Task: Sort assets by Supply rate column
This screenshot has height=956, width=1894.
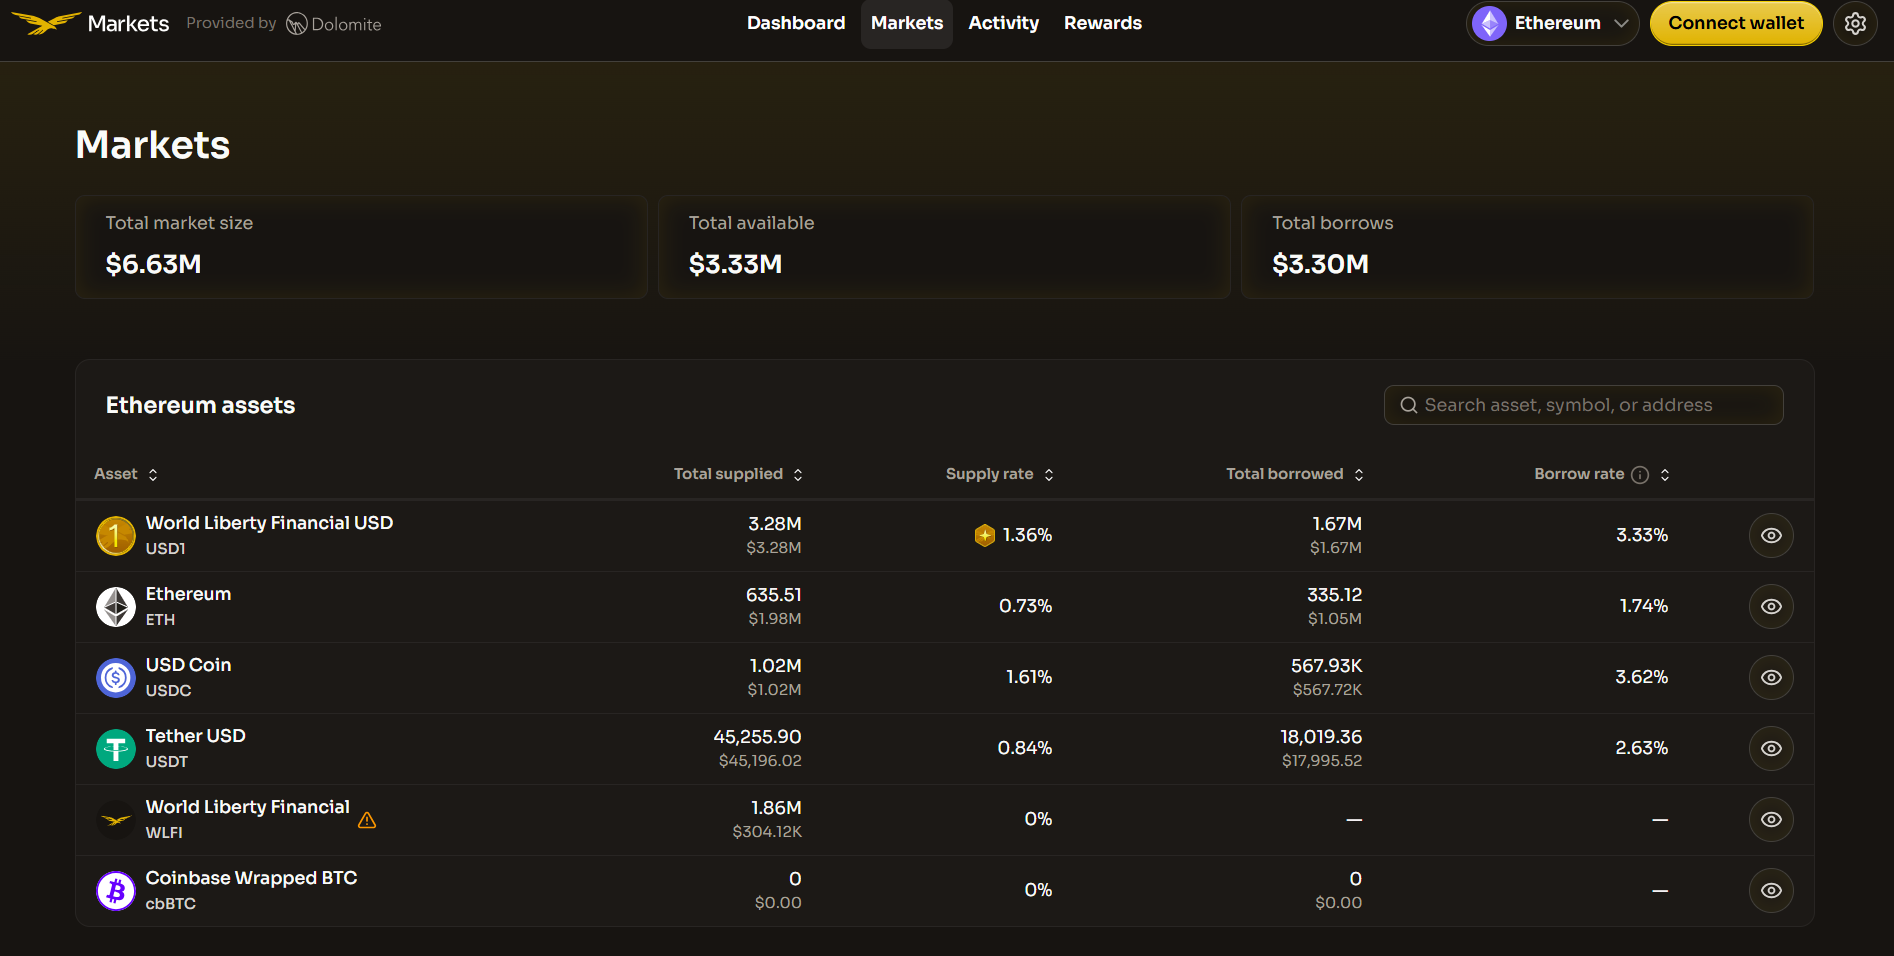Action: pyautogui.click(x=999, y=474)
